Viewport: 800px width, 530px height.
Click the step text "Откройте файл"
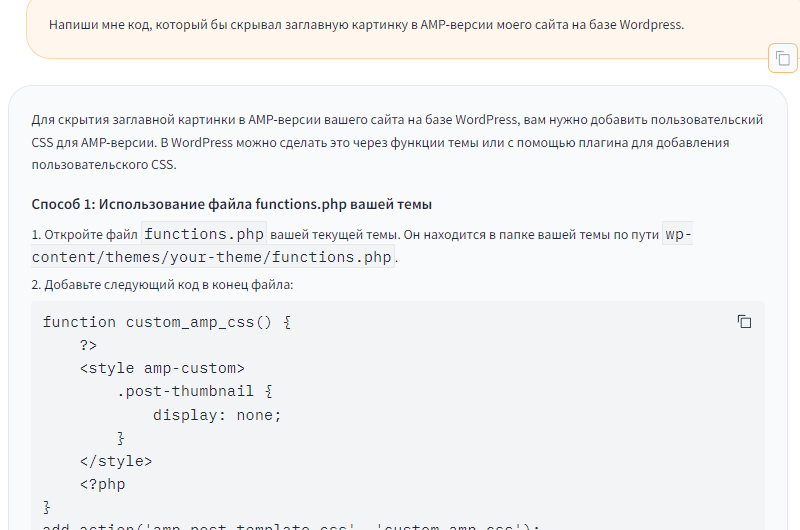tap(88, 235)
